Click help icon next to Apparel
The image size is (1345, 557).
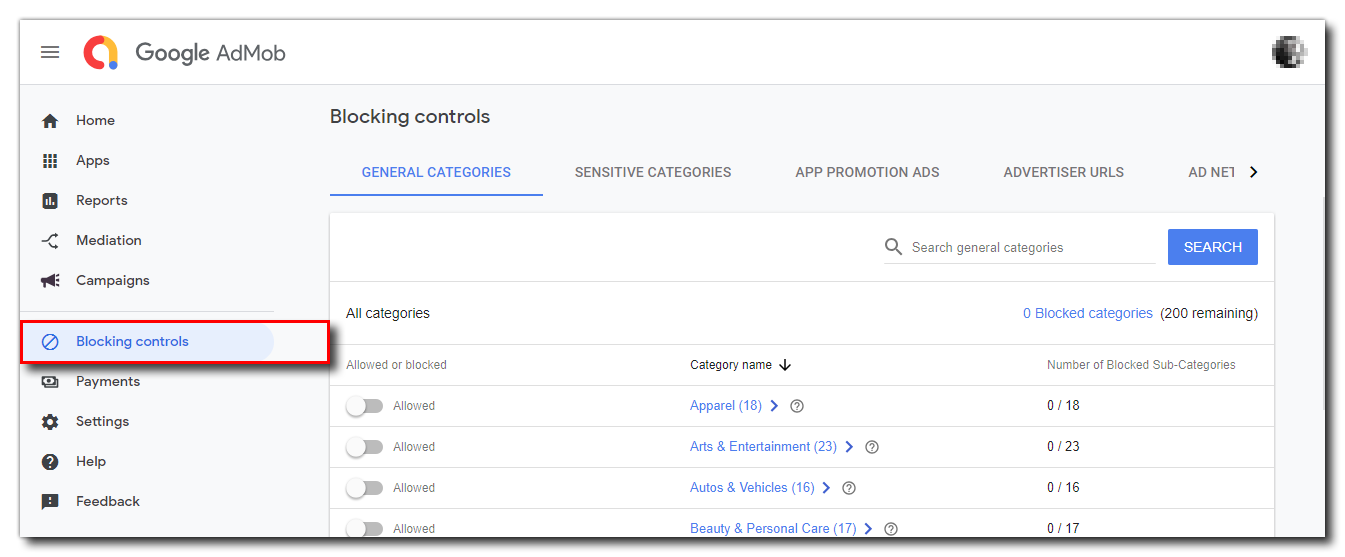(797, 406)
